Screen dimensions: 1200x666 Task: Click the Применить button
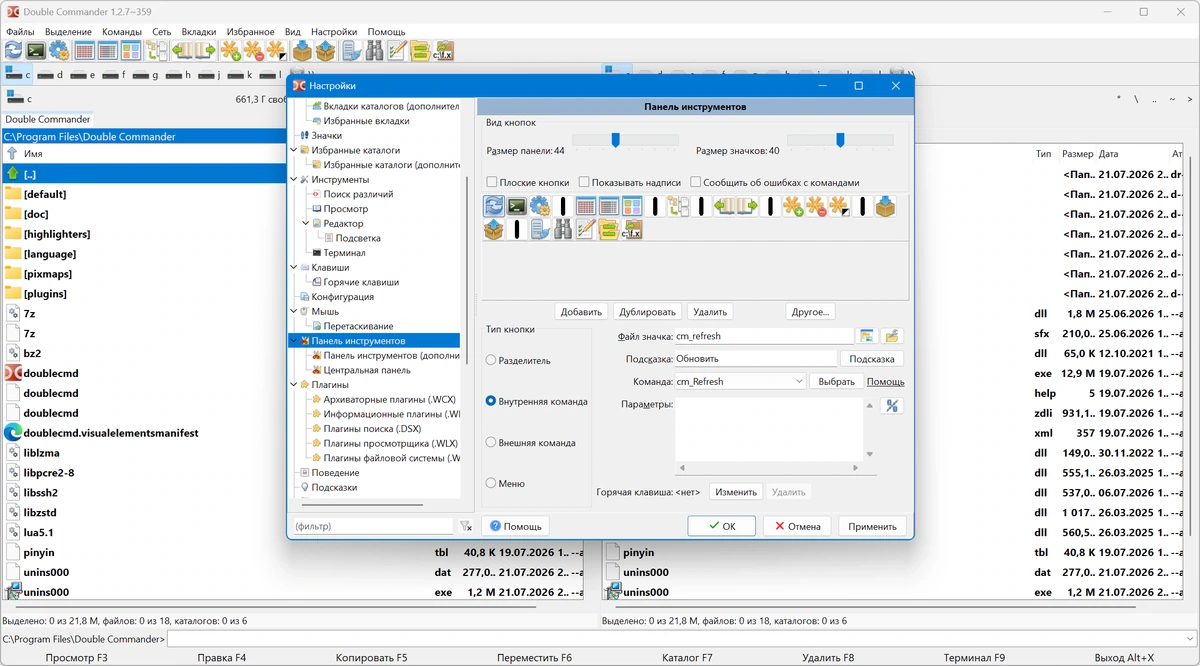click(872, 526)
